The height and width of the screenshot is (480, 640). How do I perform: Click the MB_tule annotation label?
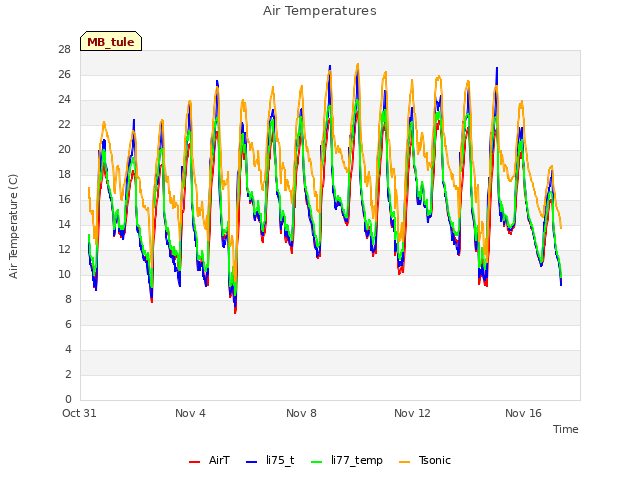[x=111, y=42]
